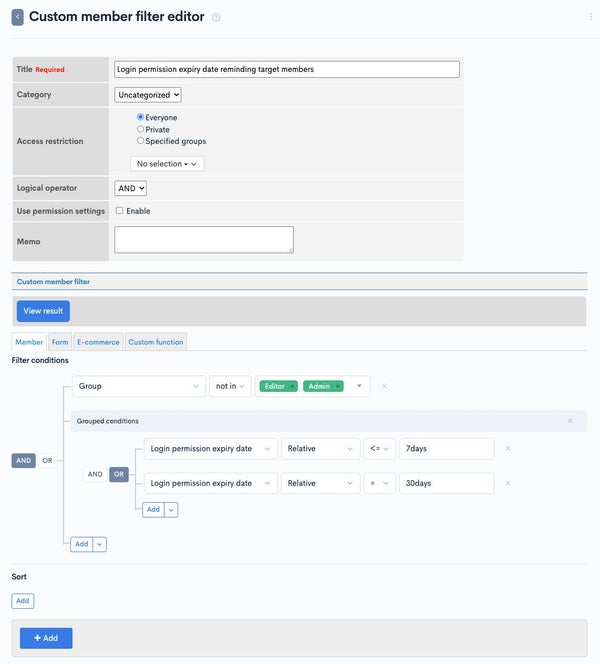Viewport: 600px width, 664px height.
Task: Go back using the header back arrow
Action: click(17, 17)
